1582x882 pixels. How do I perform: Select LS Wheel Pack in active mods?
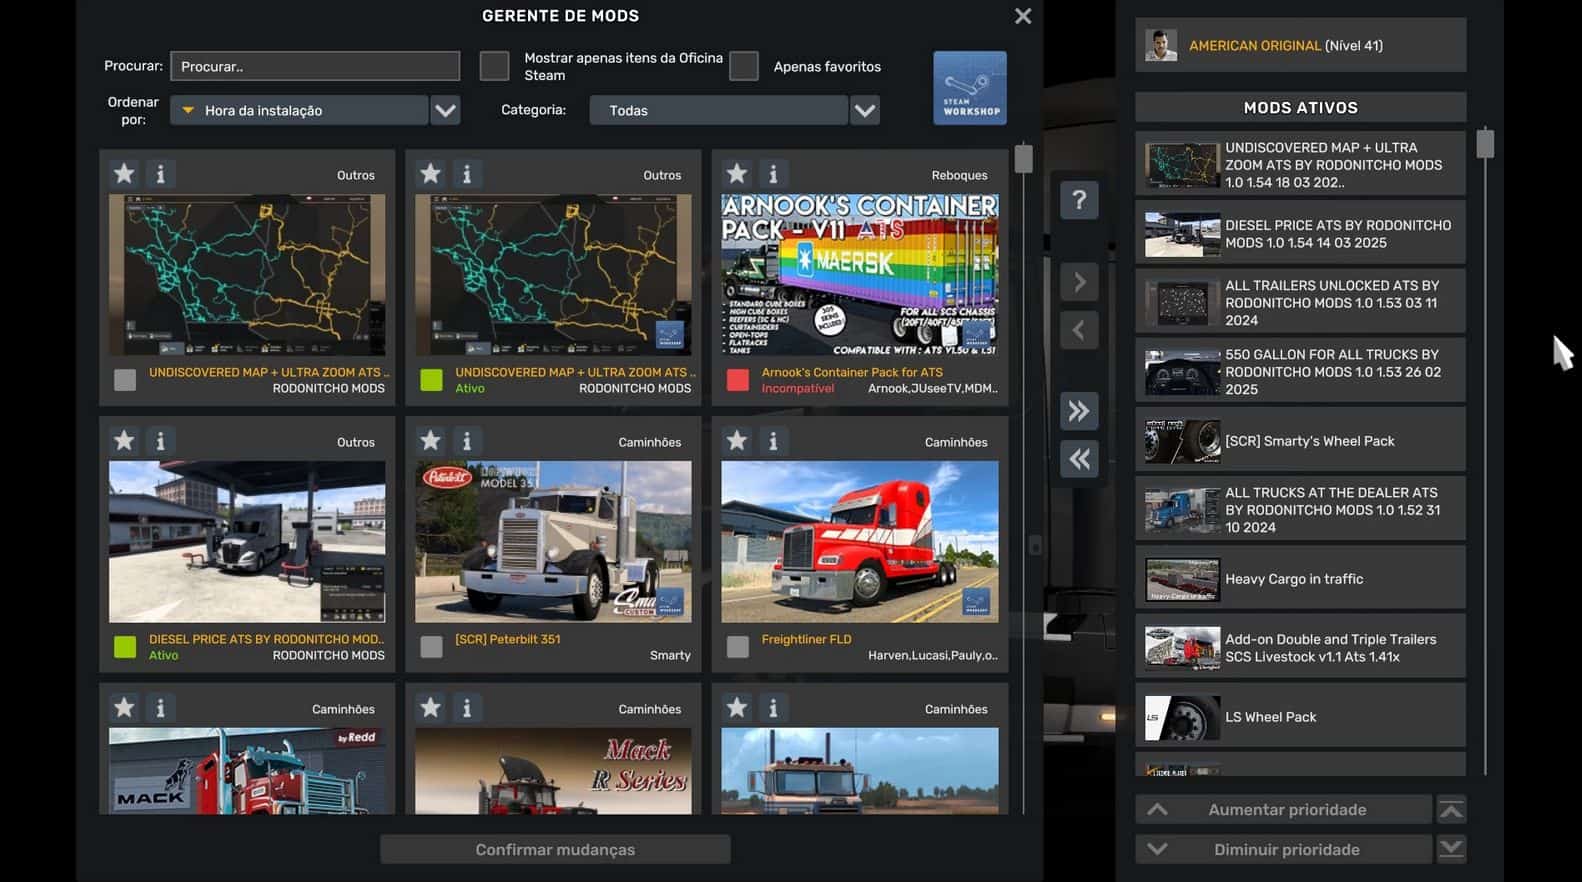pyautogui.click(x=1299, y=717)
